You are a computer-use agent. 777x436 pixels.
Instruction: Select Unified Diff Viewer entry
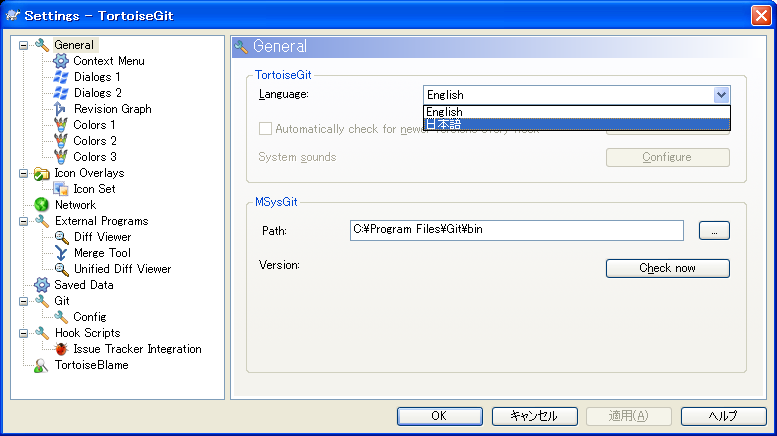(122, 269)
